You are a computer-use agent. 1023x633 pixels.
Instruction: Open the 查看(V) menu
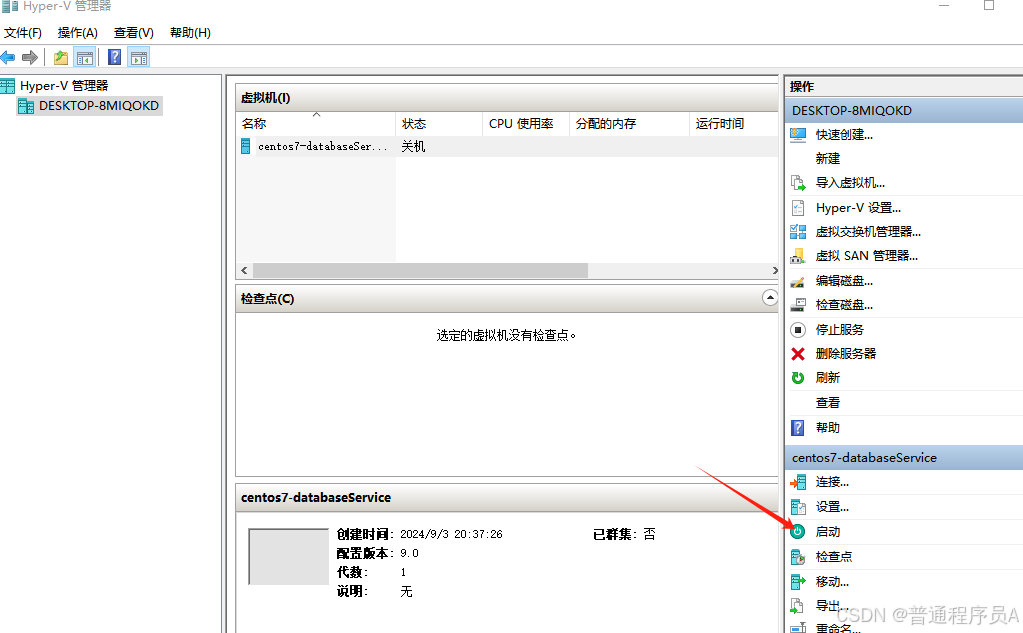pyautogui.click(x=134, y=33)
